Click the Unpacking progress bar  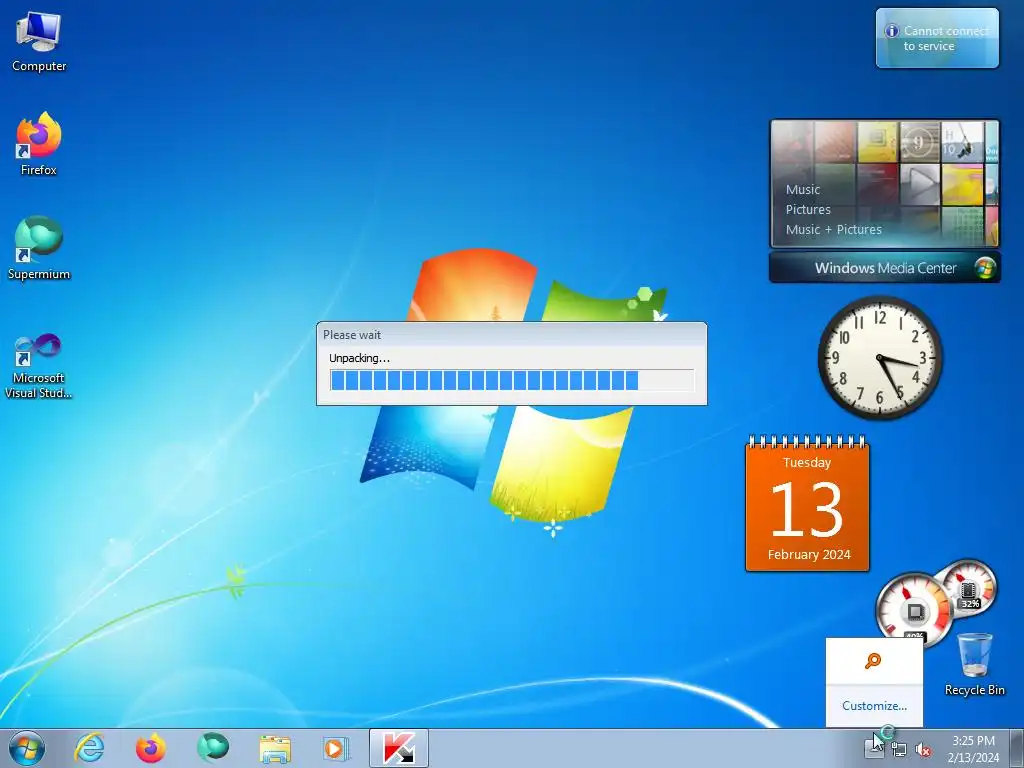(x=511, y=380)
